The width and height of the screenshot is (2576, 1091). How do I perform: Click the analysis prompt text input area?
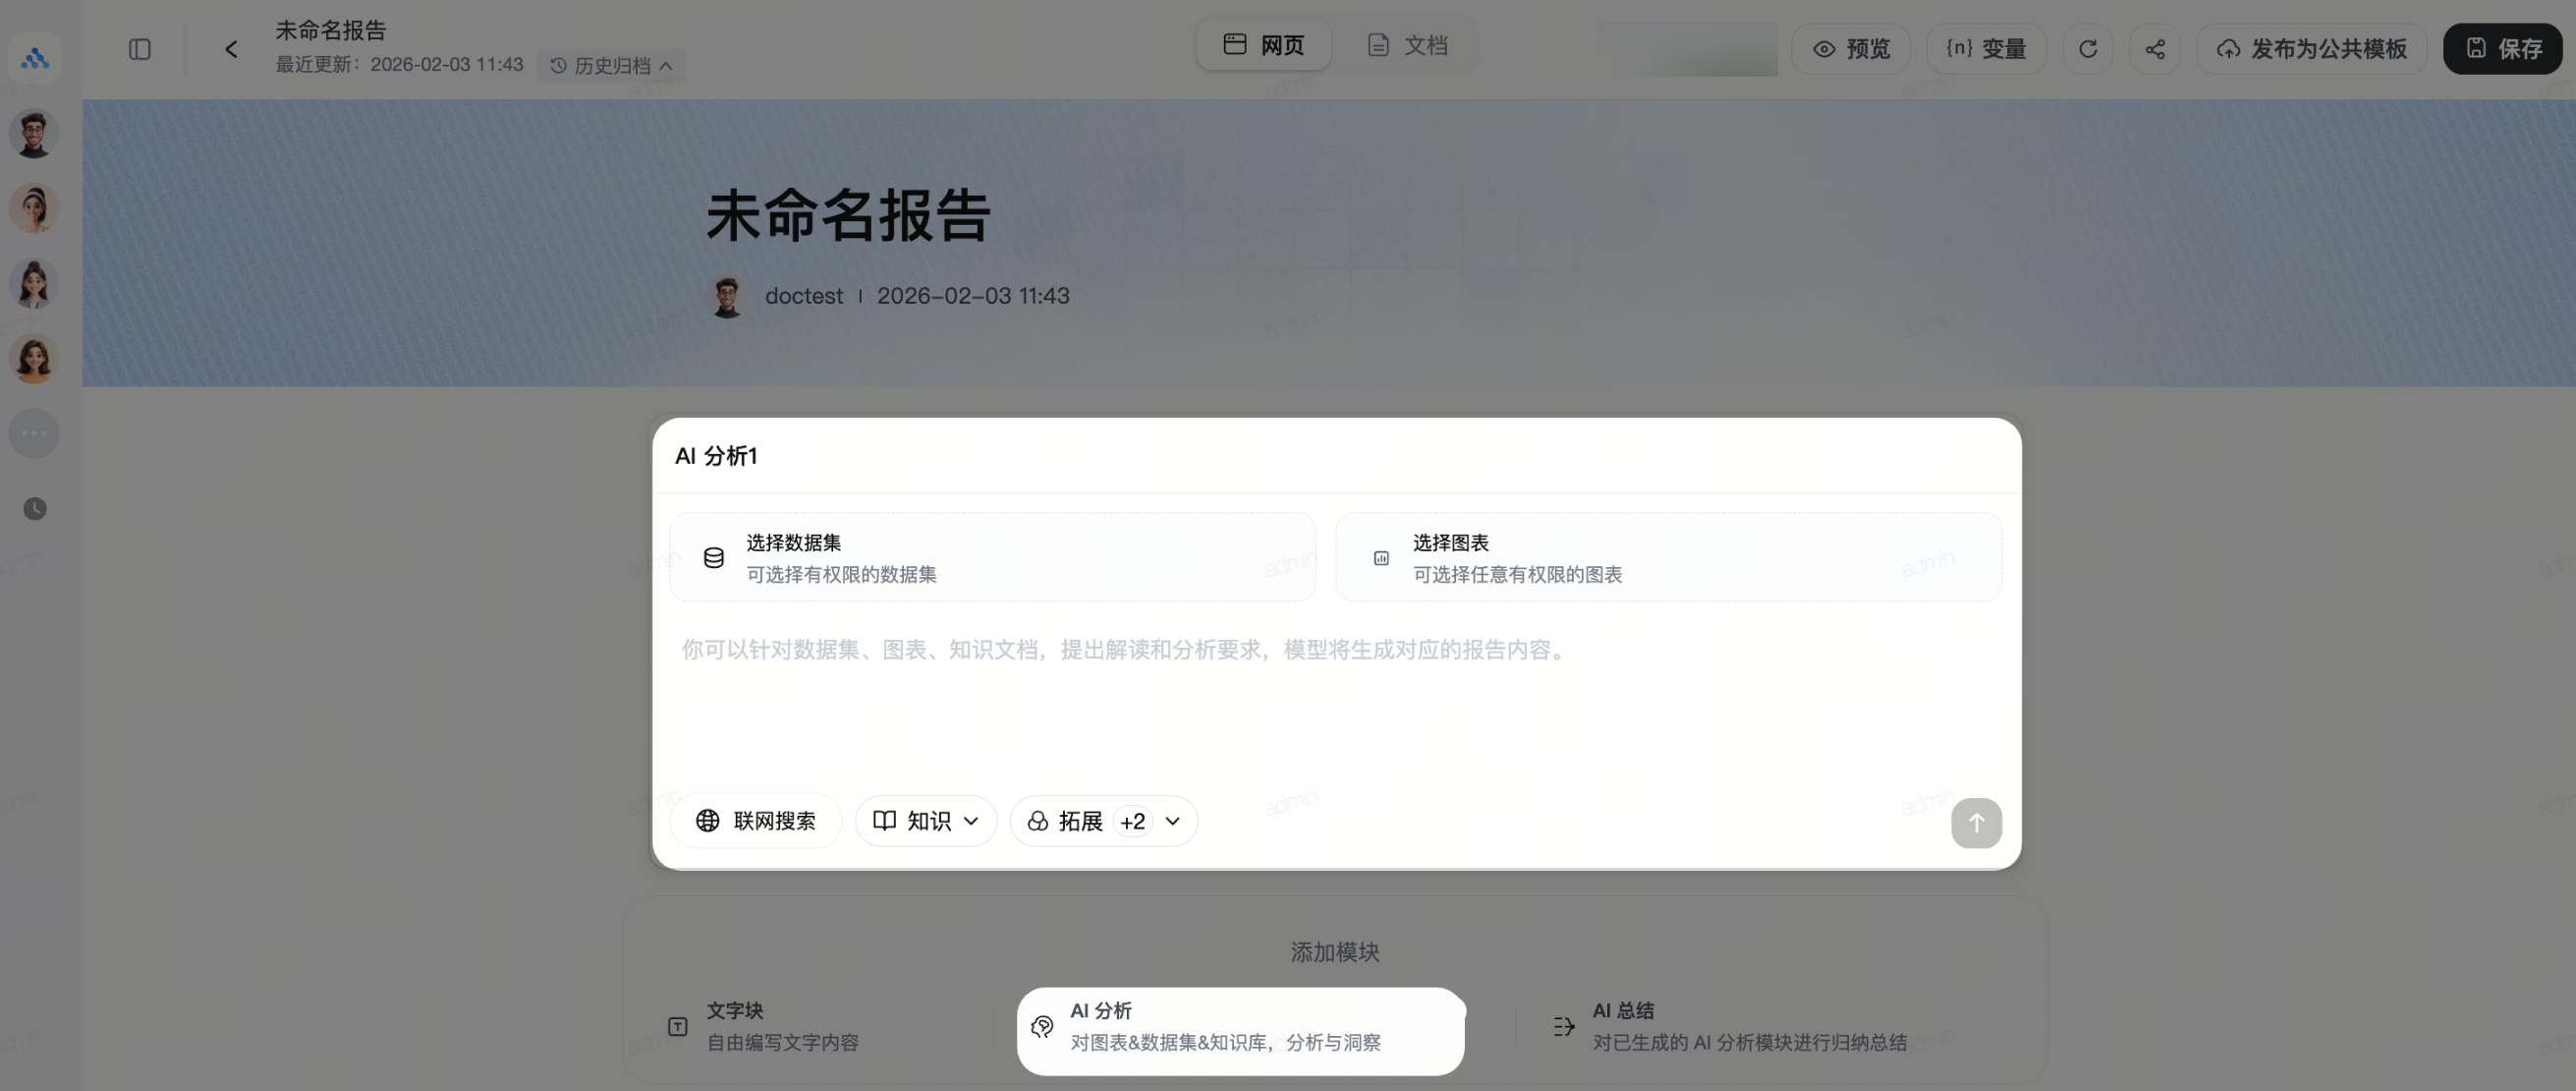[1336, 690]
